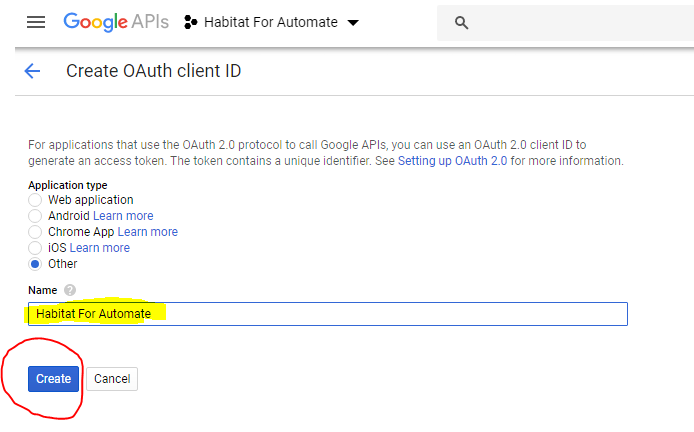Focus the top search bar
This screenshot has width=694, height=432.
point(565,23)
